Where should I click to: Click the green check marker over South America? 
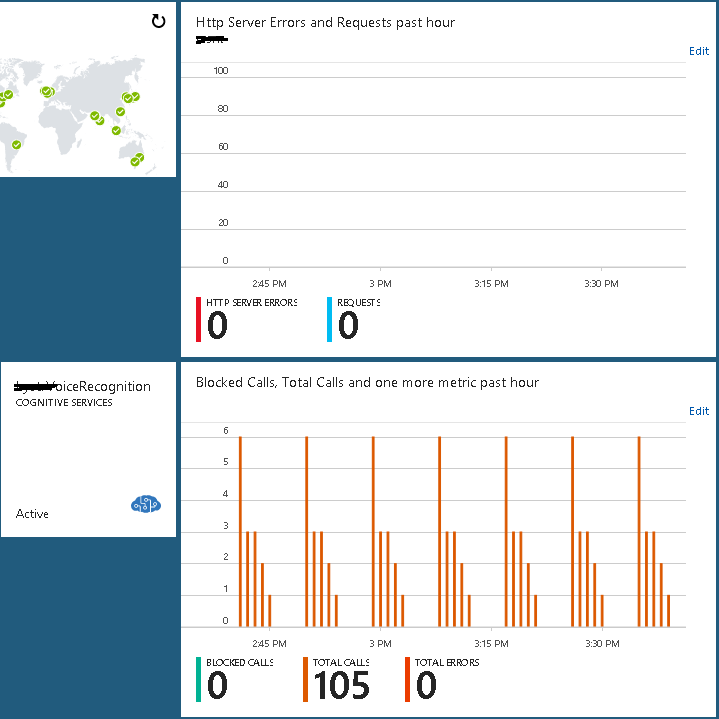17,145
